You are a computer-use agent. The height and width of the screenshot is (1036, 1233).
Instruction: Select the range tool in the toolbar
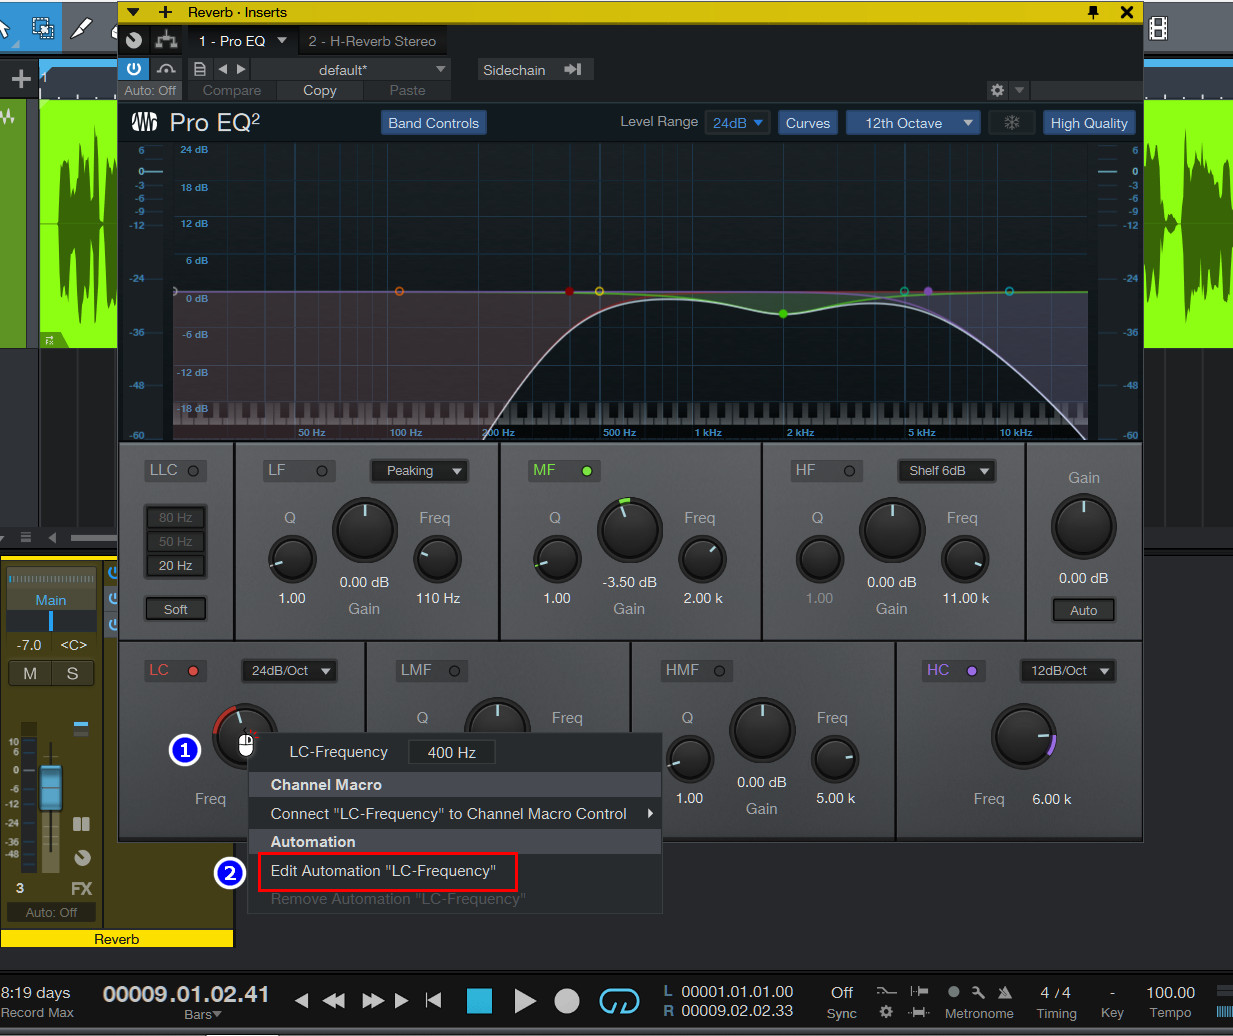click(x=43, y=27)
